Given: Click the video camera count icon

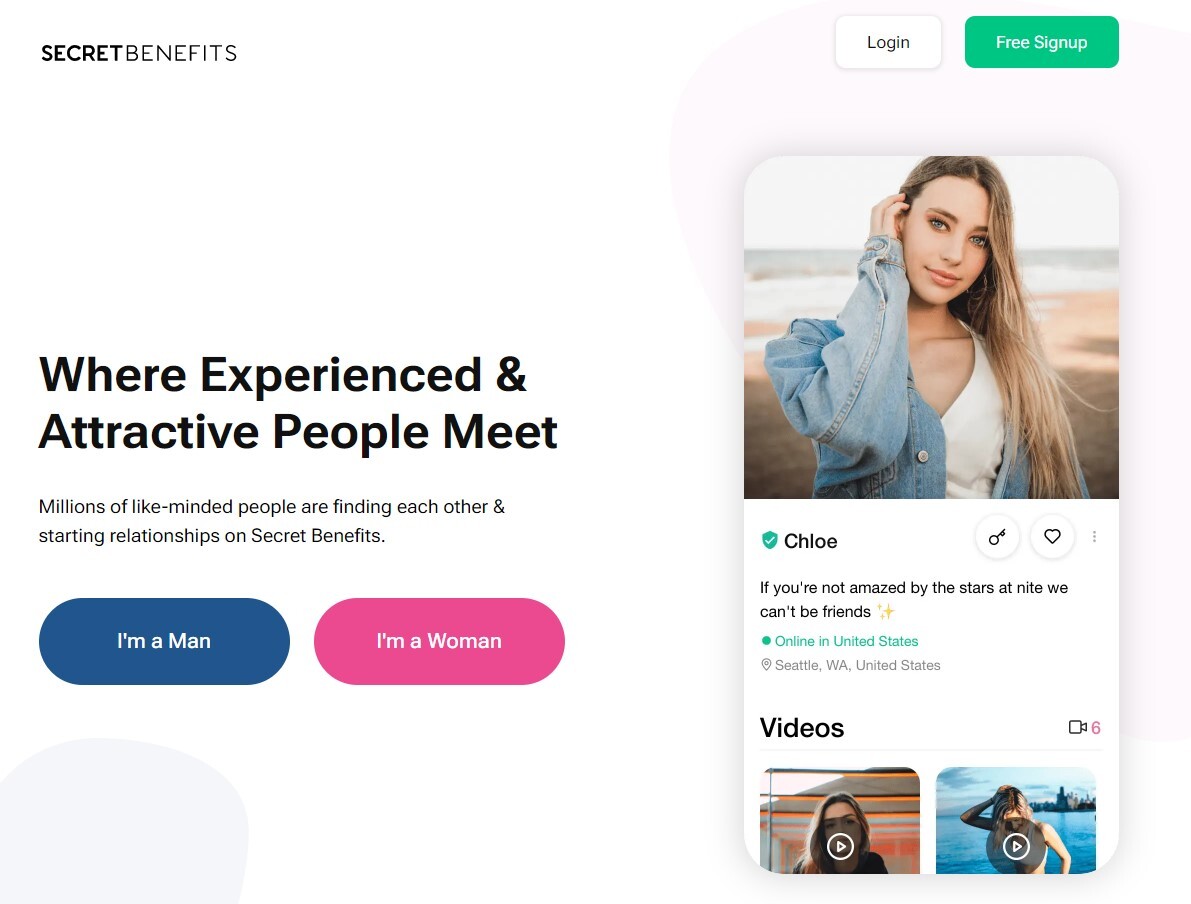Looking at the screenshot, I should (x=1077, y=727).
